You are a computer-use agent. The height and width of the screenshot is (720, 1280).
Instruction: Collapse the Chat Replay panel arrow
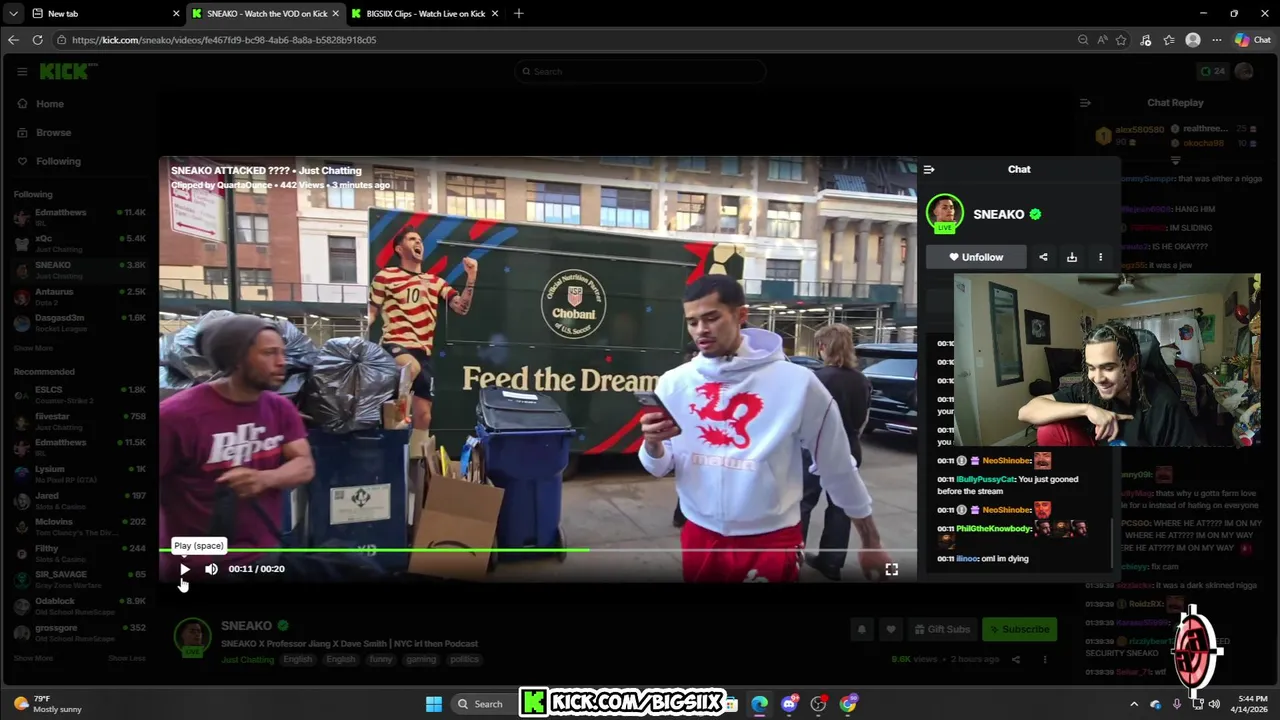(x=1085, y=103)
